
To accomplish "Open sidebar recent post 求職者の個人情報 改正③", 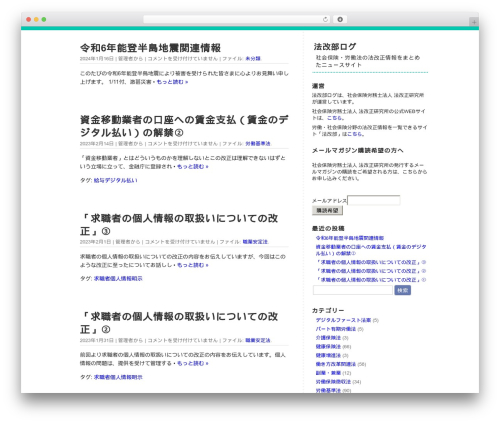I will pyautogui.click(x=371, y=262).
